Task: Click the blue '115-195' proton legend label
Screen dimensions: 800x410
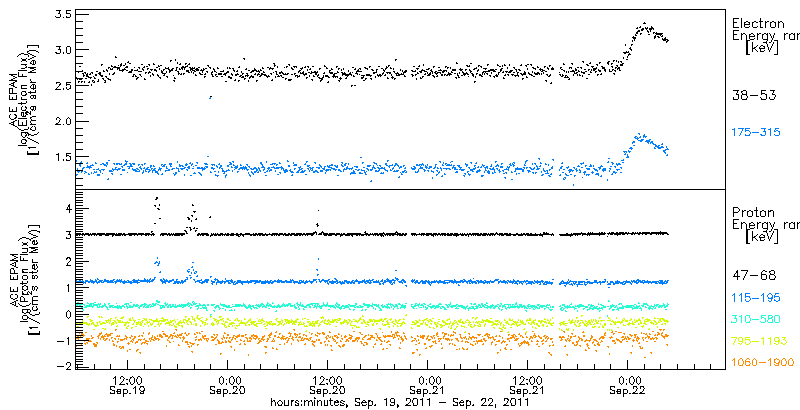Action: (756, 298)
